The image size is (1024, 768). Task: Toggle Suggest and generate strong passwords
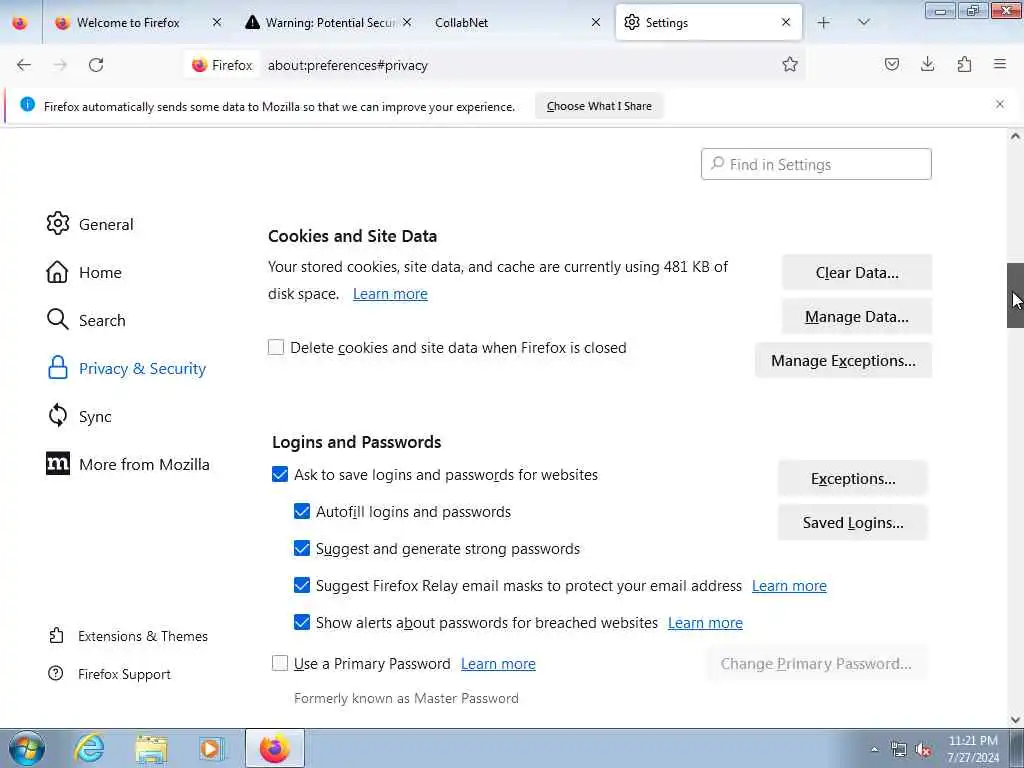pyautogui.click(x=302, y=549)
